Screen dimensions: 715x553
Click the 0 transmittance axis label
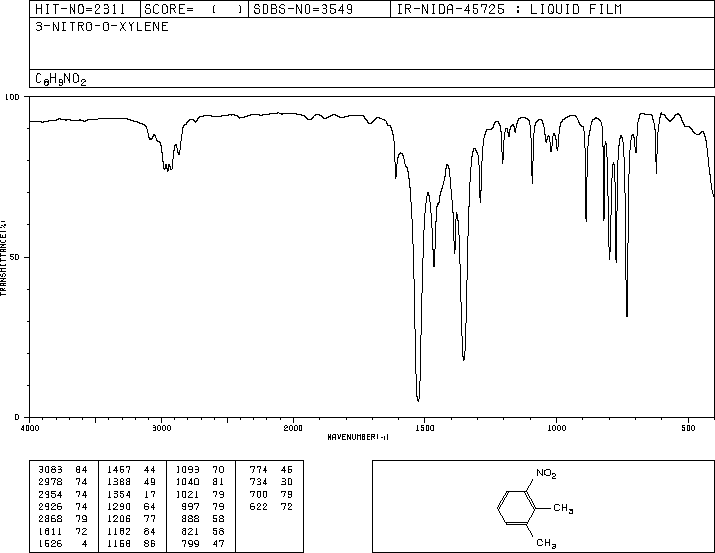(17, 417)
